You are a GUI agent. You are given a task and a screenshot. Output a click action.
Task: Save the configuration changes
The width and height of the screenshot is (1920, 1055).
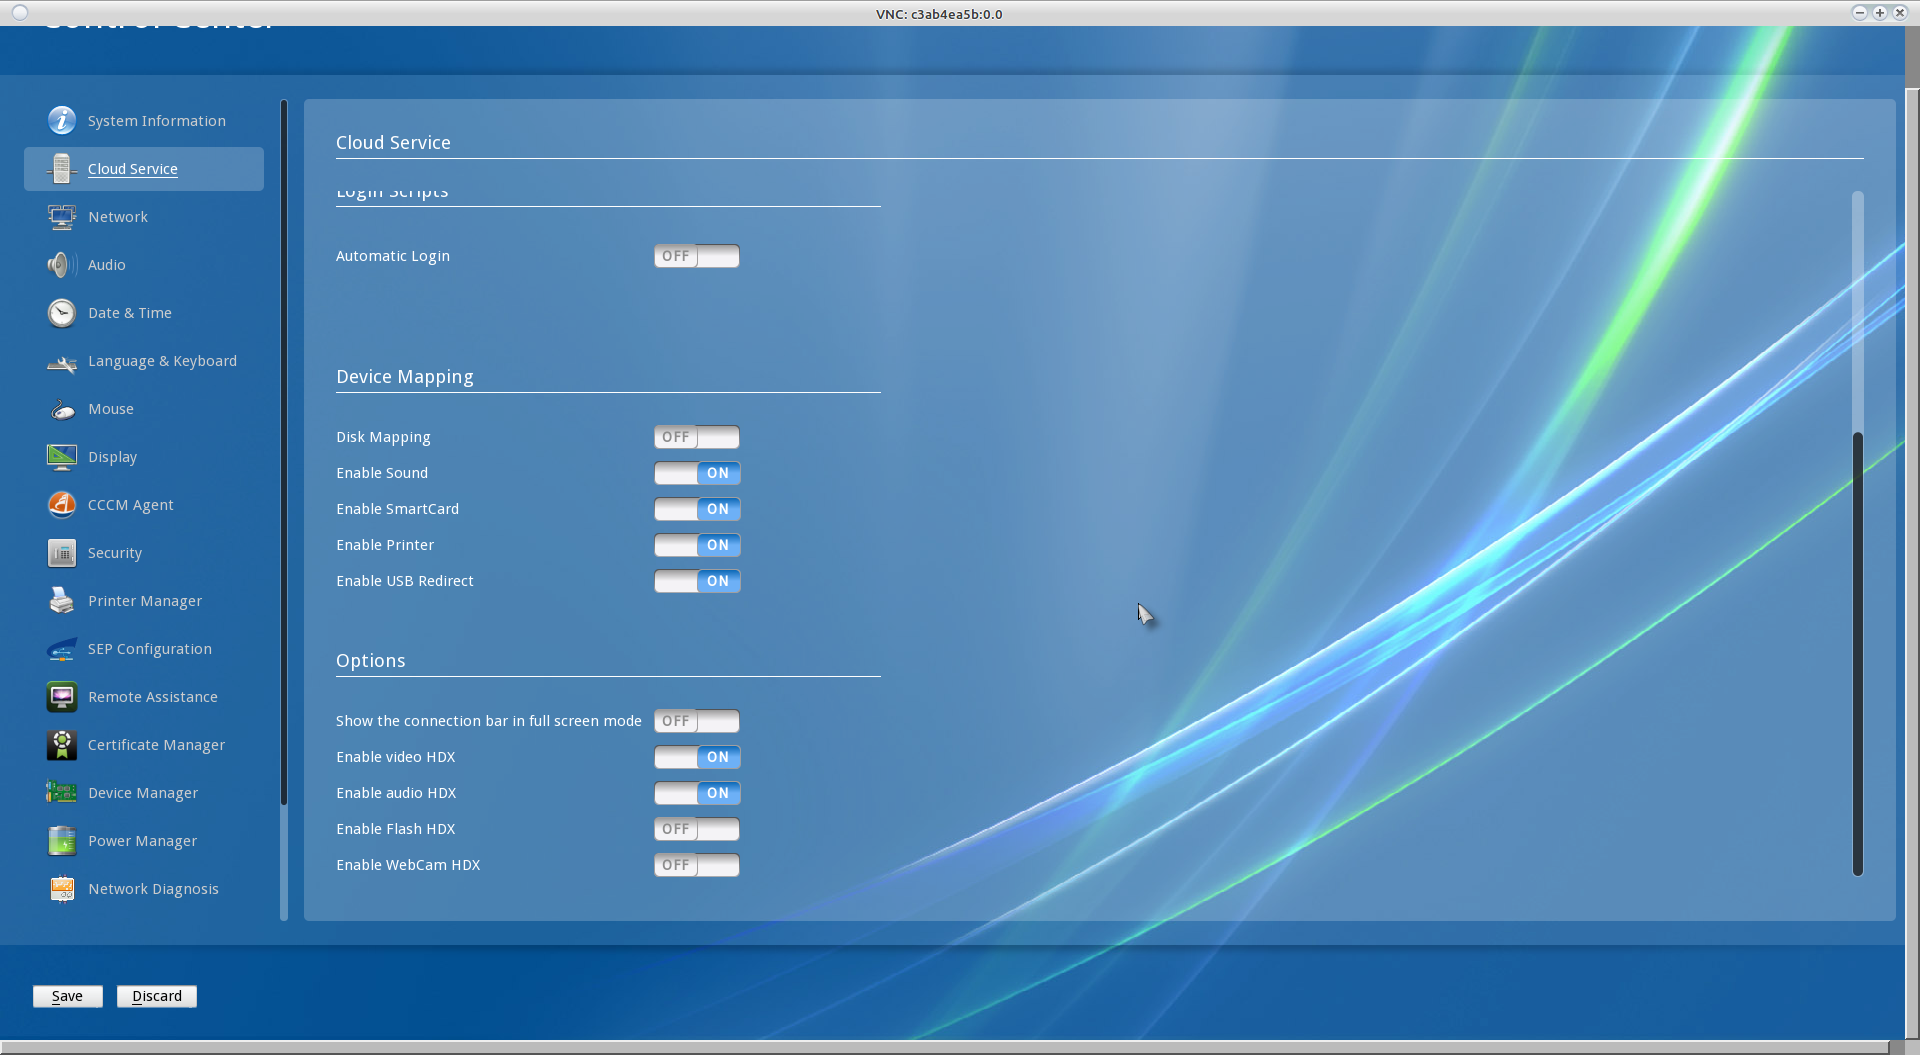point(68,996)
